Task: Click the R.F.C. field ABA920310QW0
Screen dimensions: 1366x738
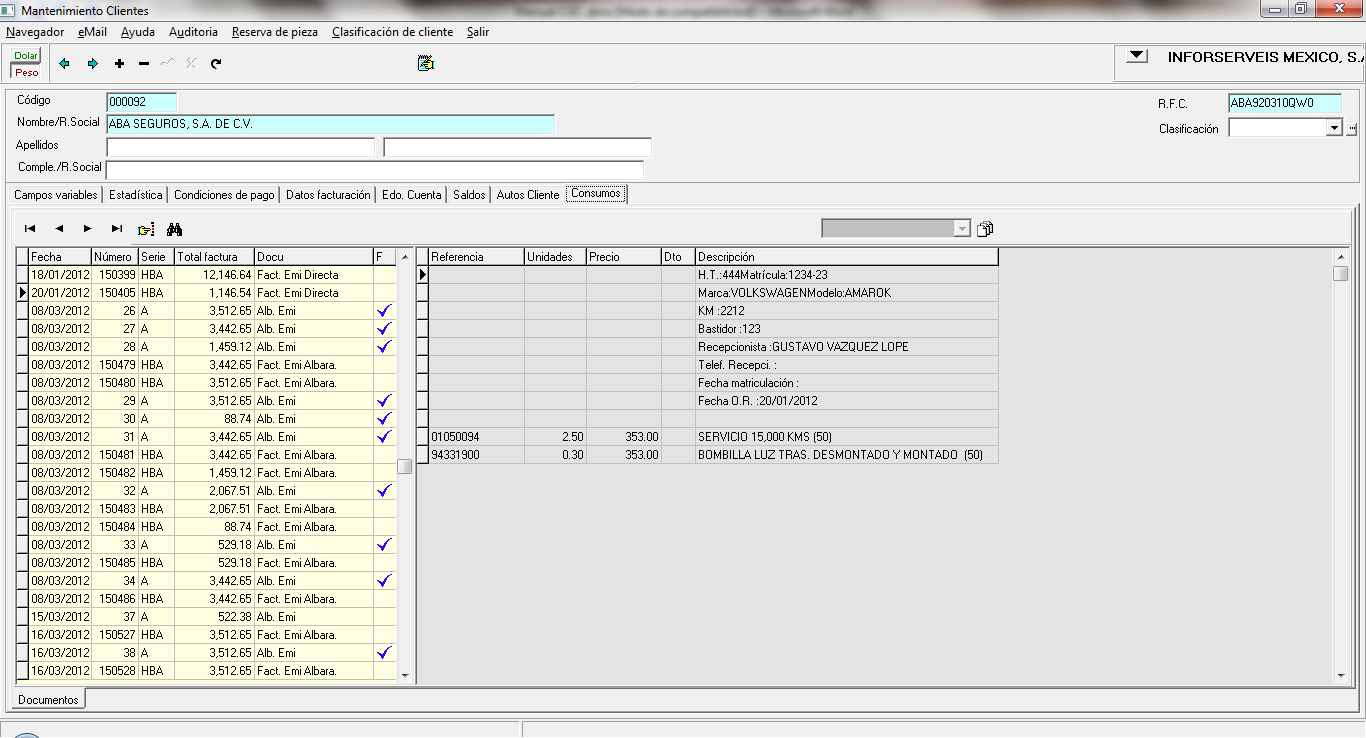Action: tap(1284, 103)
